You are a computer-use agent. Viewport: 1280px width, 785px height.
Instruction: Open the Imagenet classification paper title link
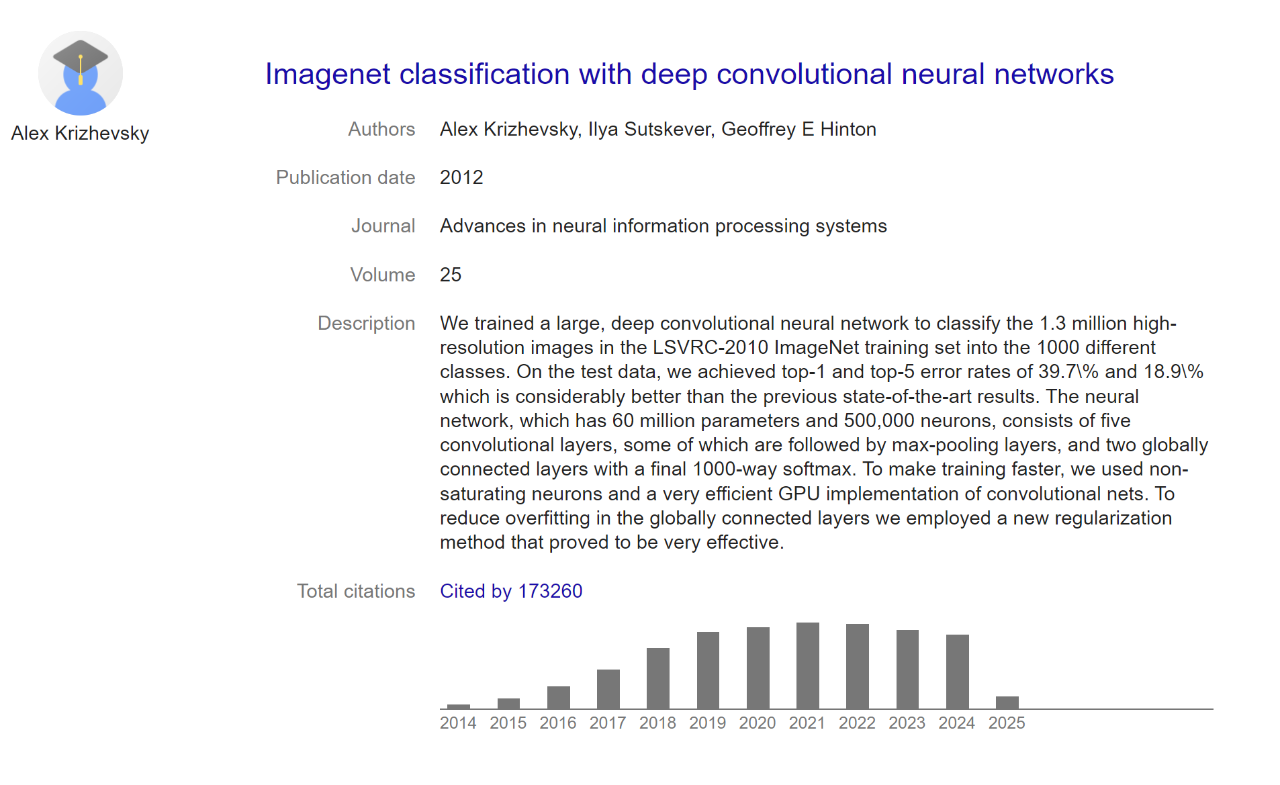click(x=689, y=74)
